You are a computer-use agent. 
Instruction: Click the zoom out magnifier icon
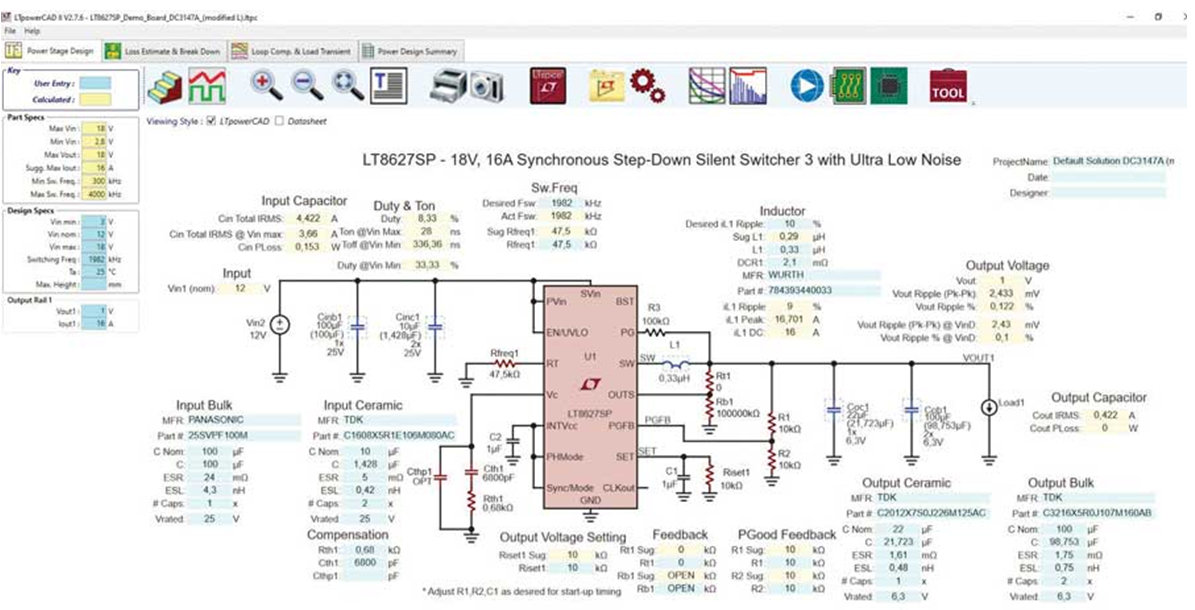pos(307,86)
